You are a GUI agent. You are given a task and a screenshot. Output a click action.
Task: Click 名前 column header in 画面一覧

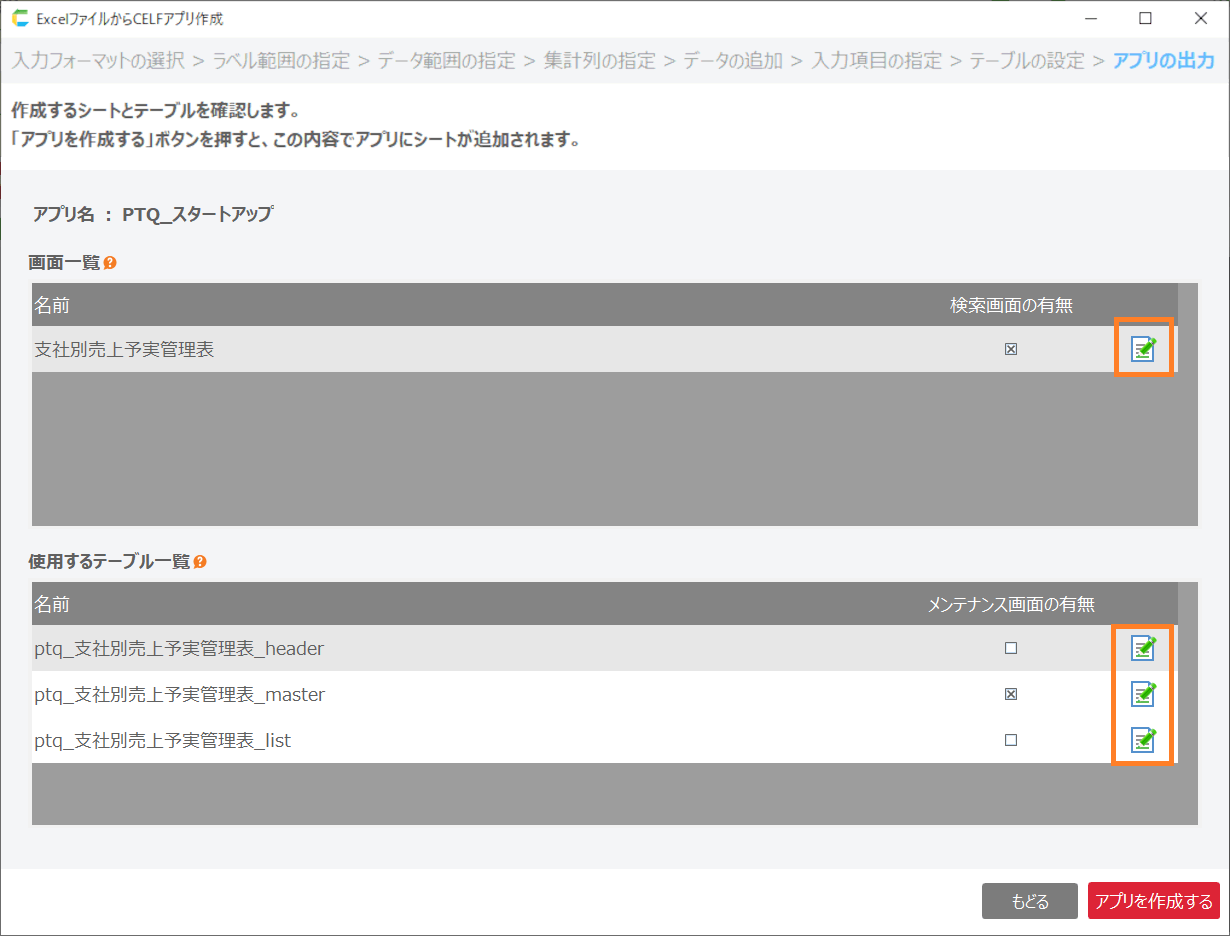click(52, 305)
